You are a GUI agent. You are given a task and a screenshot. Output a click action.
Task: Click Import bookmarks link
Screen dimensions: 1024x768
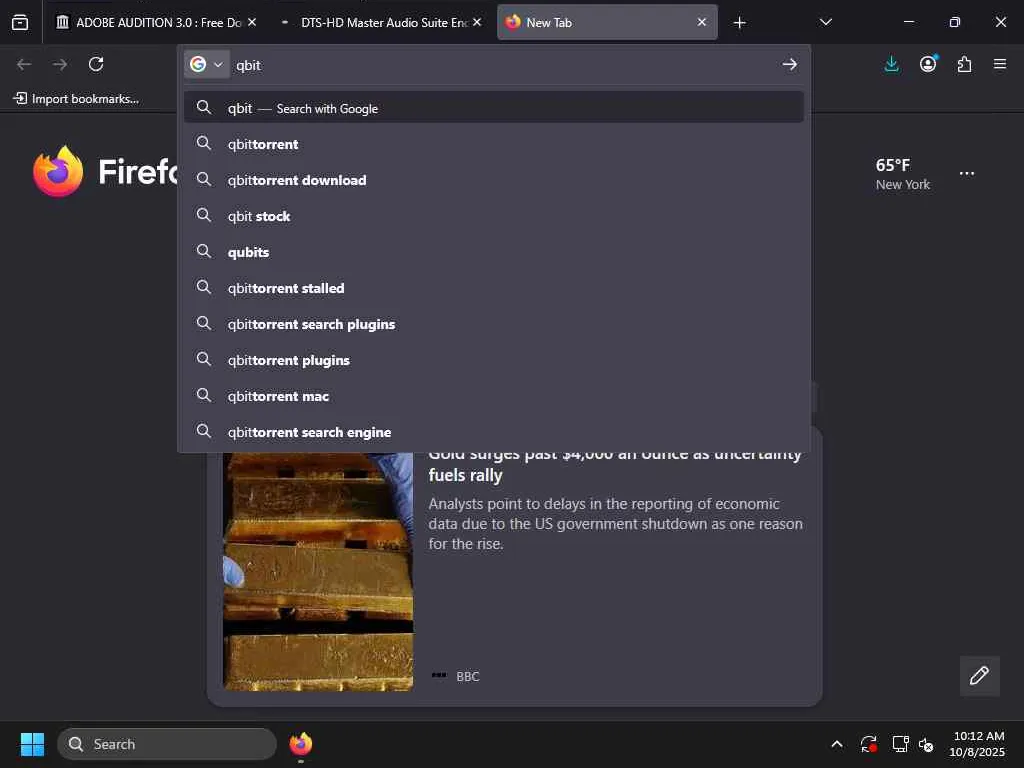click(76, 99)
